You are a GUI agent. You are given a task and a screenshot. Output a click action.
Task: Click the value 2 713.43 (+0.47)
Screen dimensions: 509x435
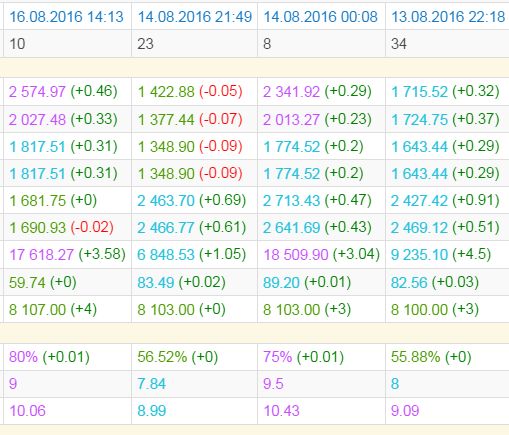click(317, 201)
